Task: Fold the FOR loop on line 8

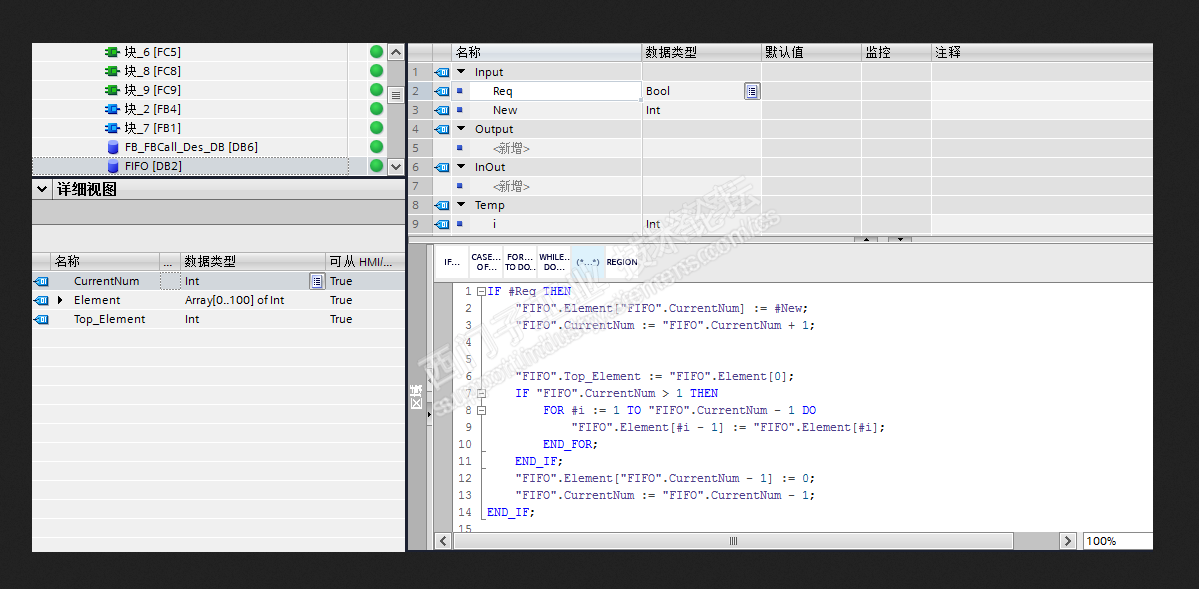Action: pos(480,410)
